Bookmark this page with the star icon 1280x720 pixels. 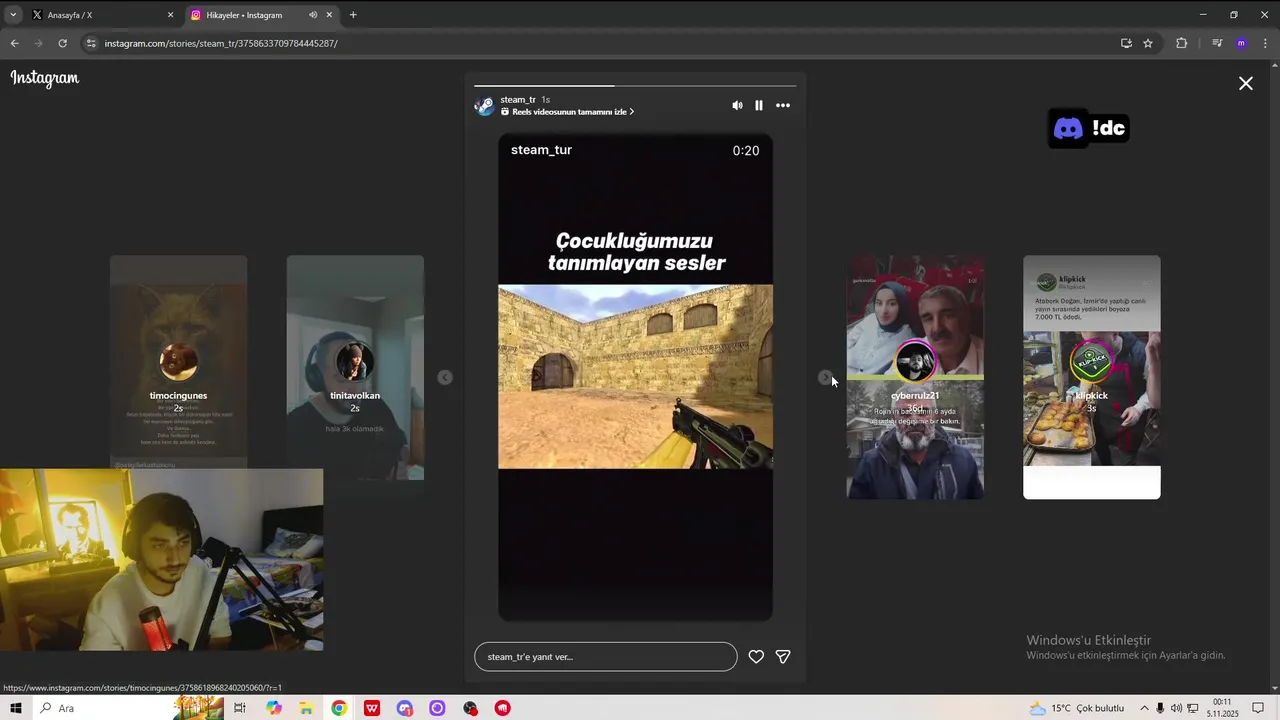(x=1148, y=43)
